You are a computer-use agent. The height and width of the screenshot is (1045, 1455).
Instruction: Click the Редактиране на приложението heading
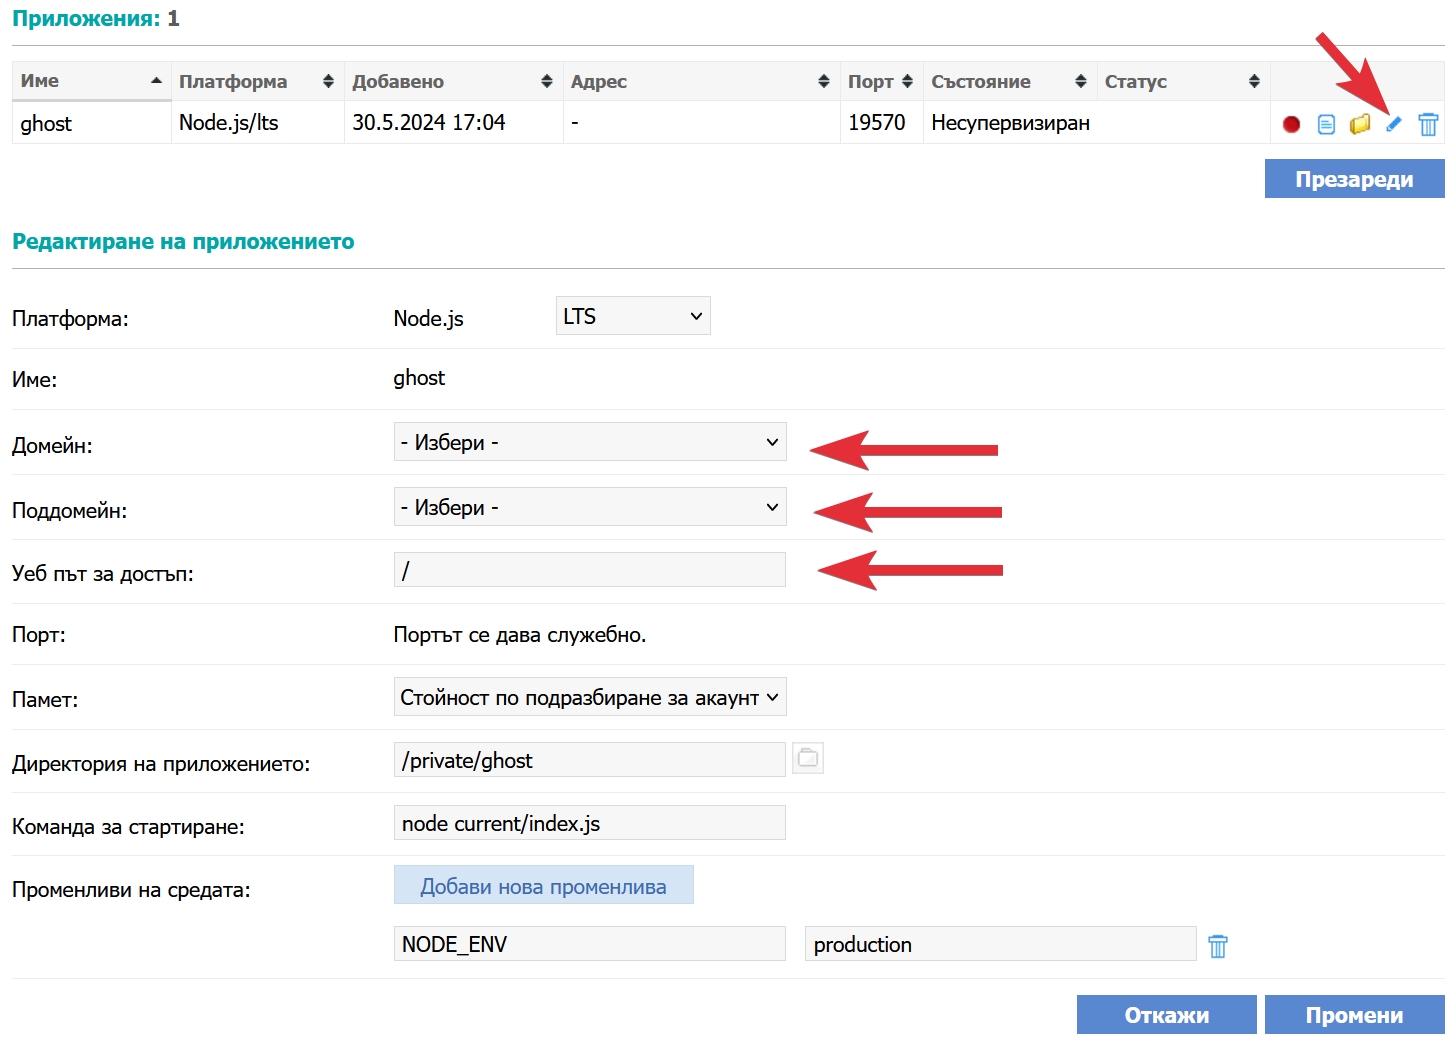183,242
